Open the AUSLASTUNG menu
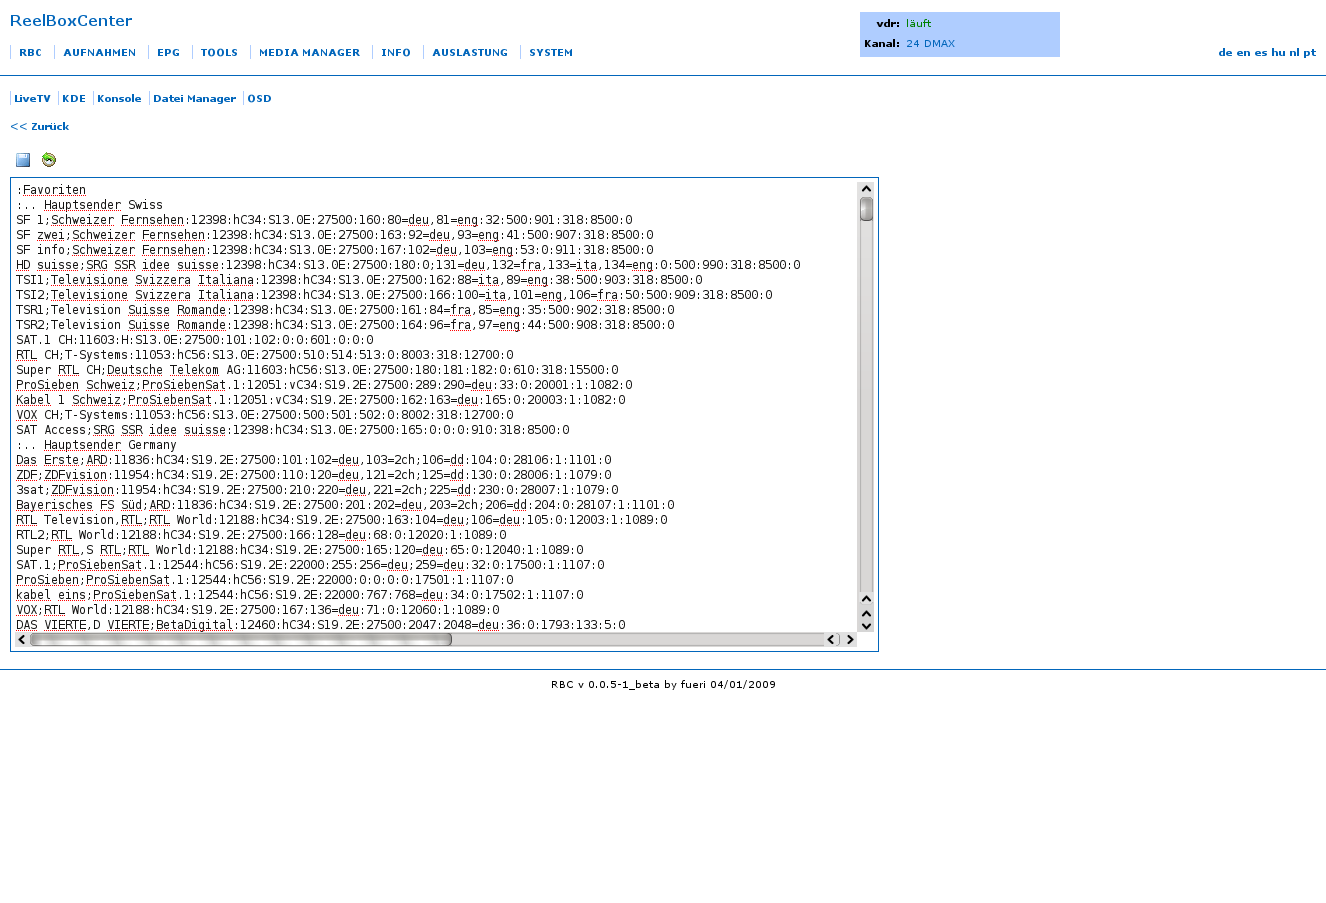Image resolution: width=1326 pixels, height=903 pixels. (x=470, y=53)
